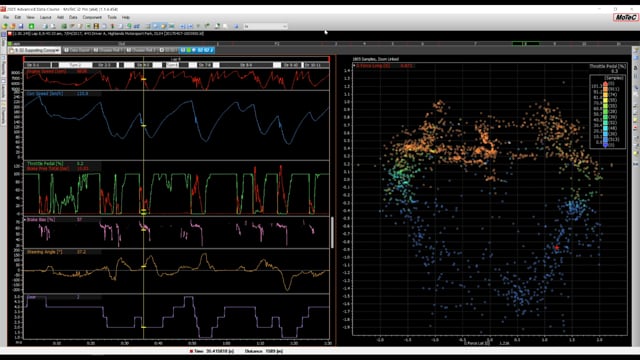Viewport: 640px width, 360px height.
Task: Open the Component menu
Action: click(92, 18)
